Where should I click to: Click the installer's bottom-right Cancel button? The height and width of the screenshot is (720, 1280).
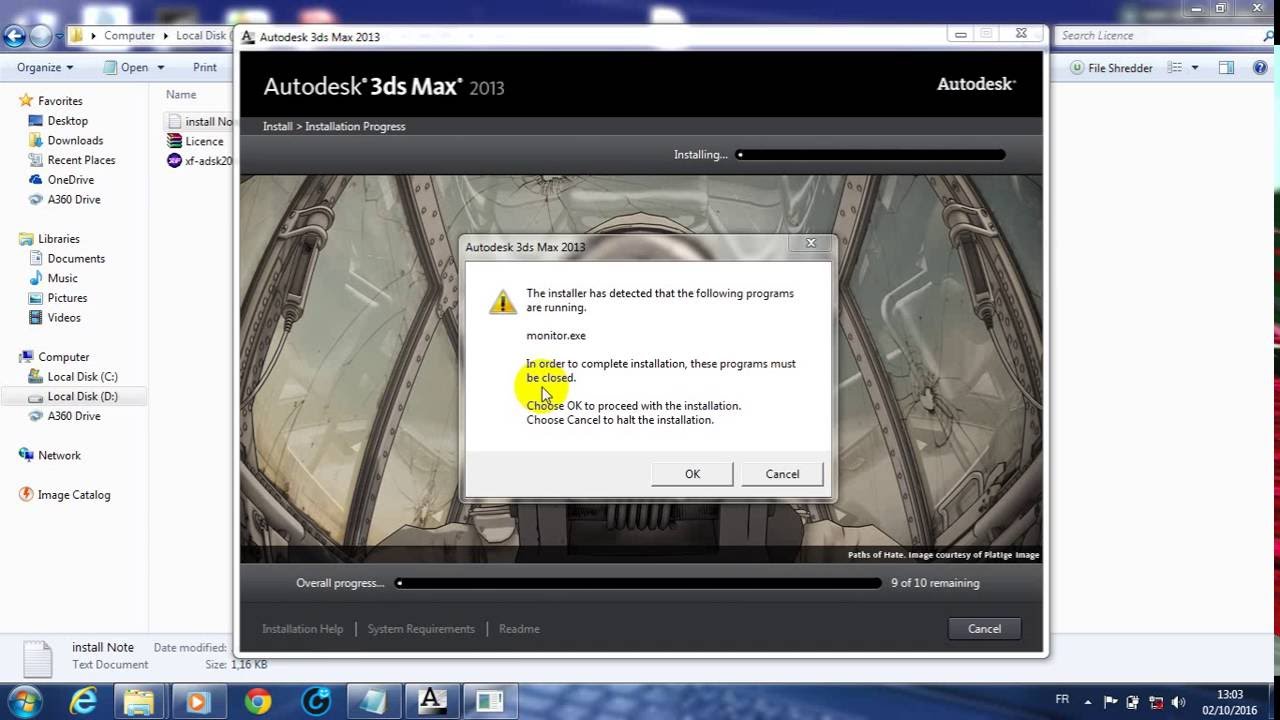coord(984,628)
